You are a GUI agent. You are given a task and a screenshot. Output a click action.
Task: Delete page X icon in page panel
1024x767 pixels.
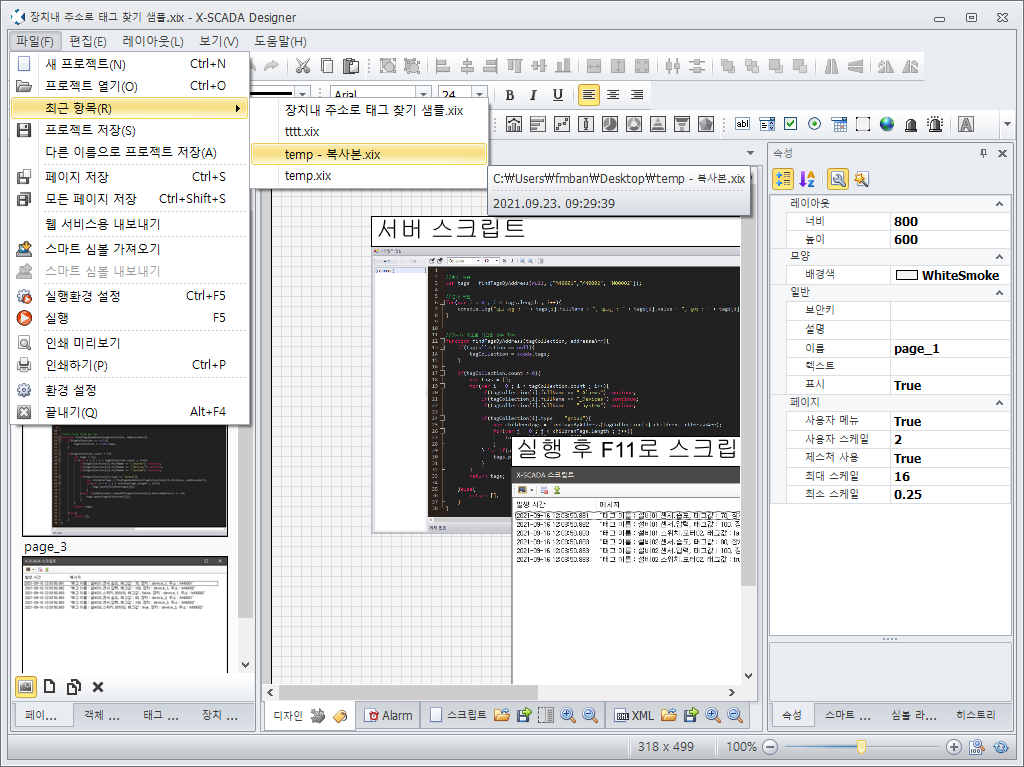coord(98,687)
